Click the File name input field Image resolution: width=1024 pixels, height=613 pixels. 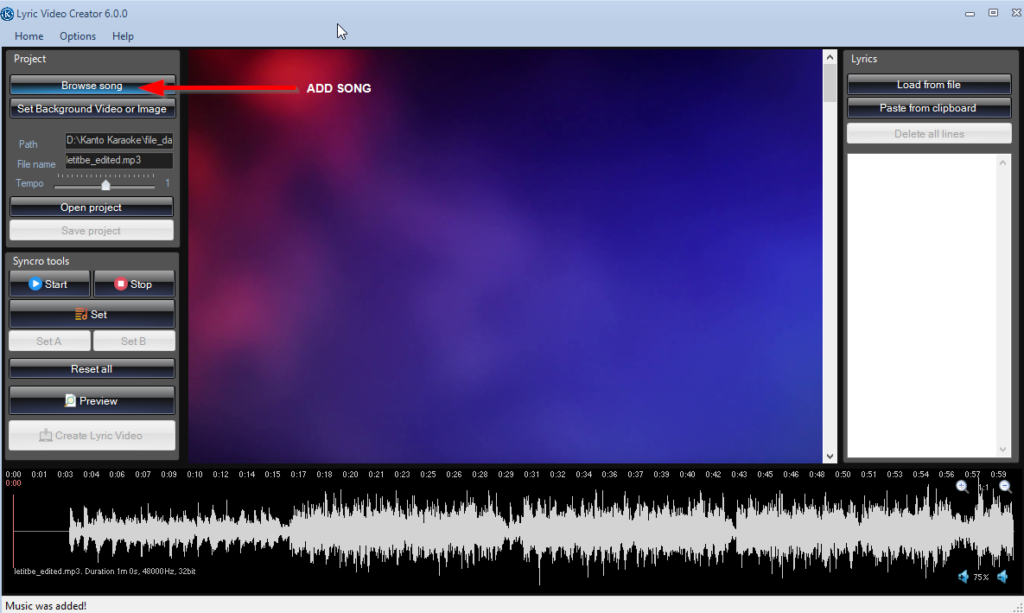pos(118,161)
